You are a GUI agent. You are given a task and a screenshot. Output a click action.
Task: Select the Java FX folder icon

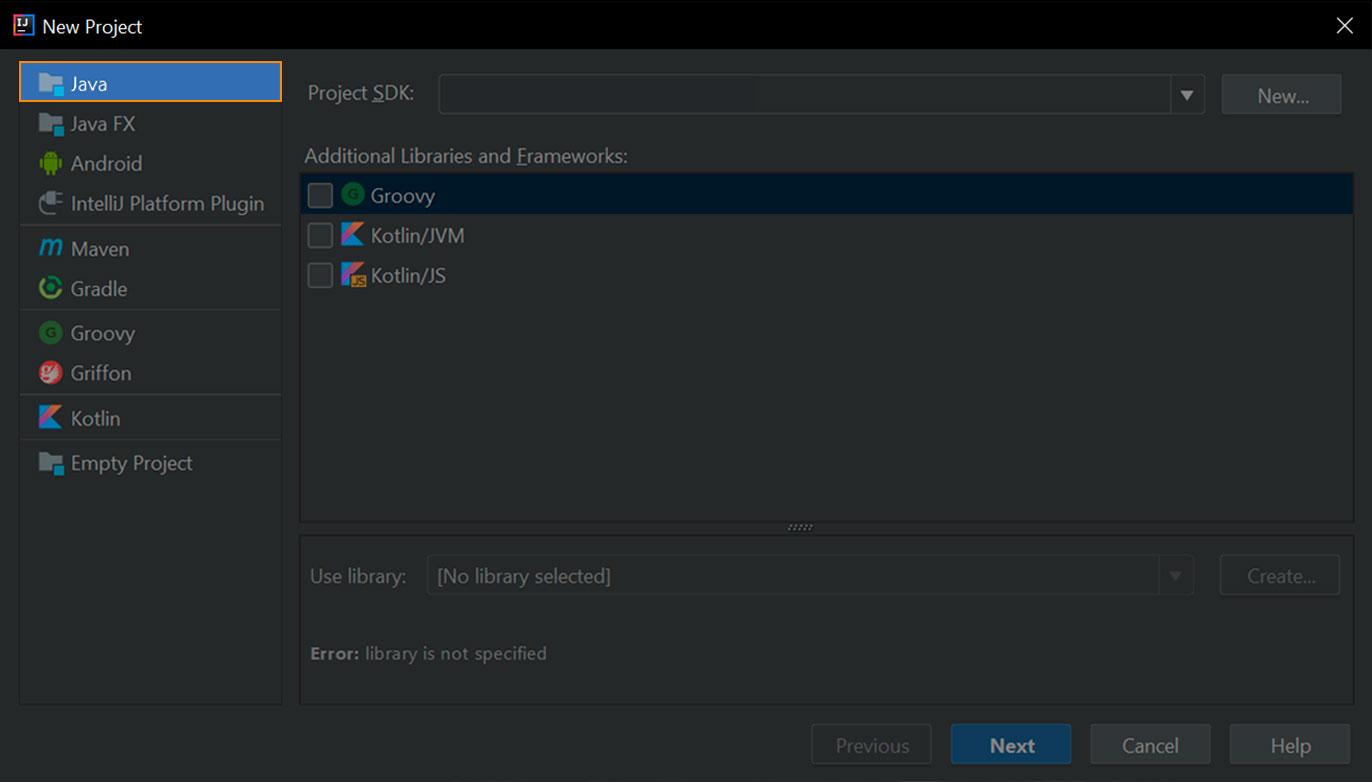point(50,124)
